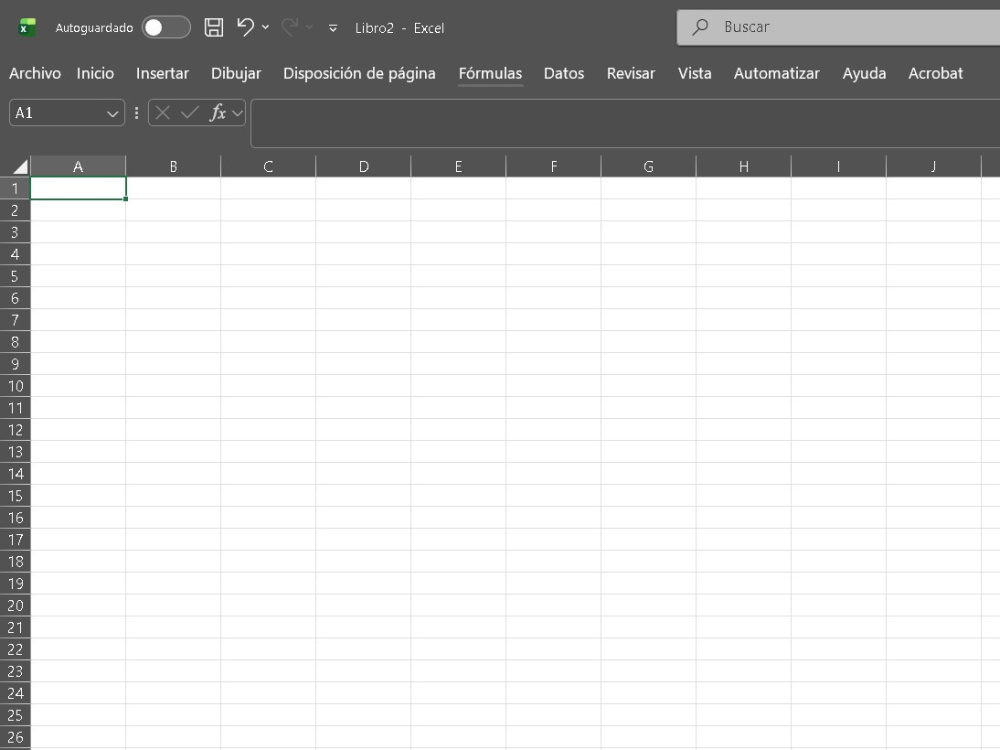Expand the name box dropdown arrow

112,114
